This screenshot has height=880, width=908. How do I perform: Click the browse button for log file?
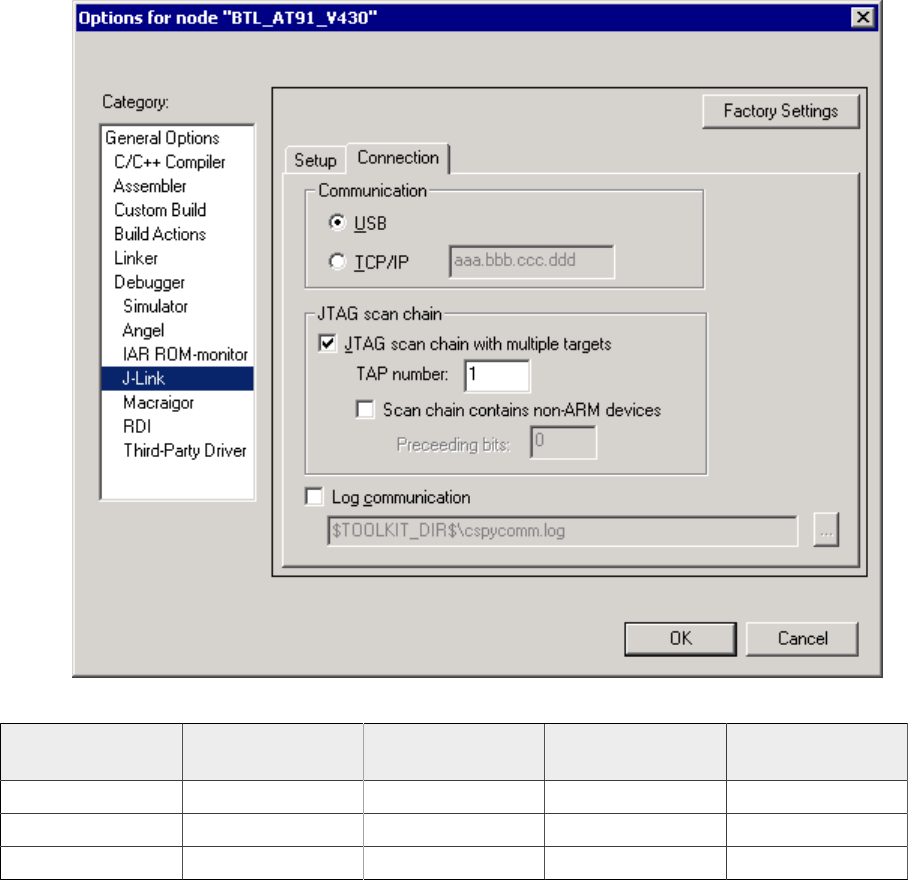click(825, 531)
